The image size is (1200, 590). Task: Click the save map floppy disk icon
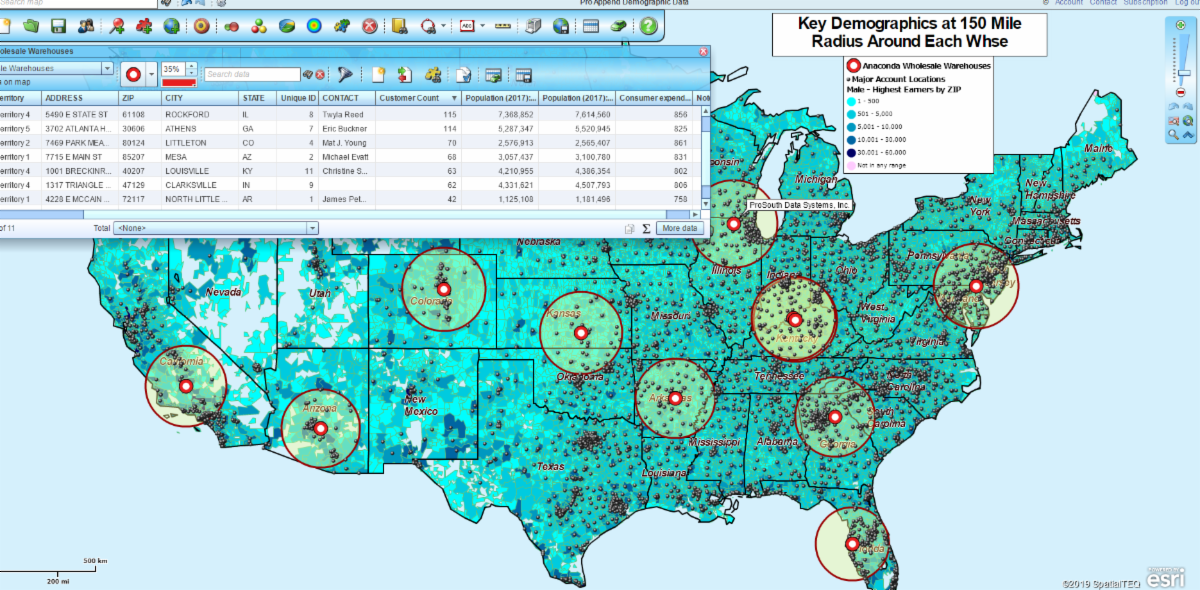pyautogui.click(x=59, y=25)
